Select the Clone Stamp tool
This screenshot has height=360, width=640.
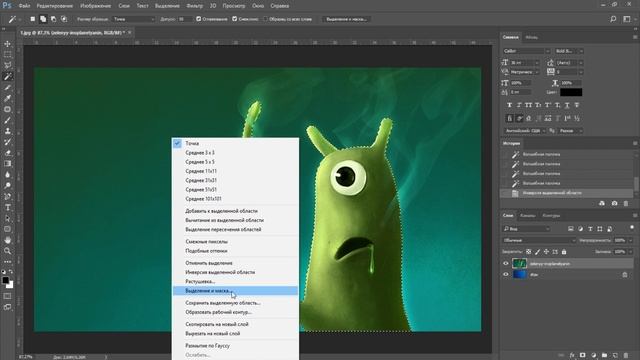point(7,131)
